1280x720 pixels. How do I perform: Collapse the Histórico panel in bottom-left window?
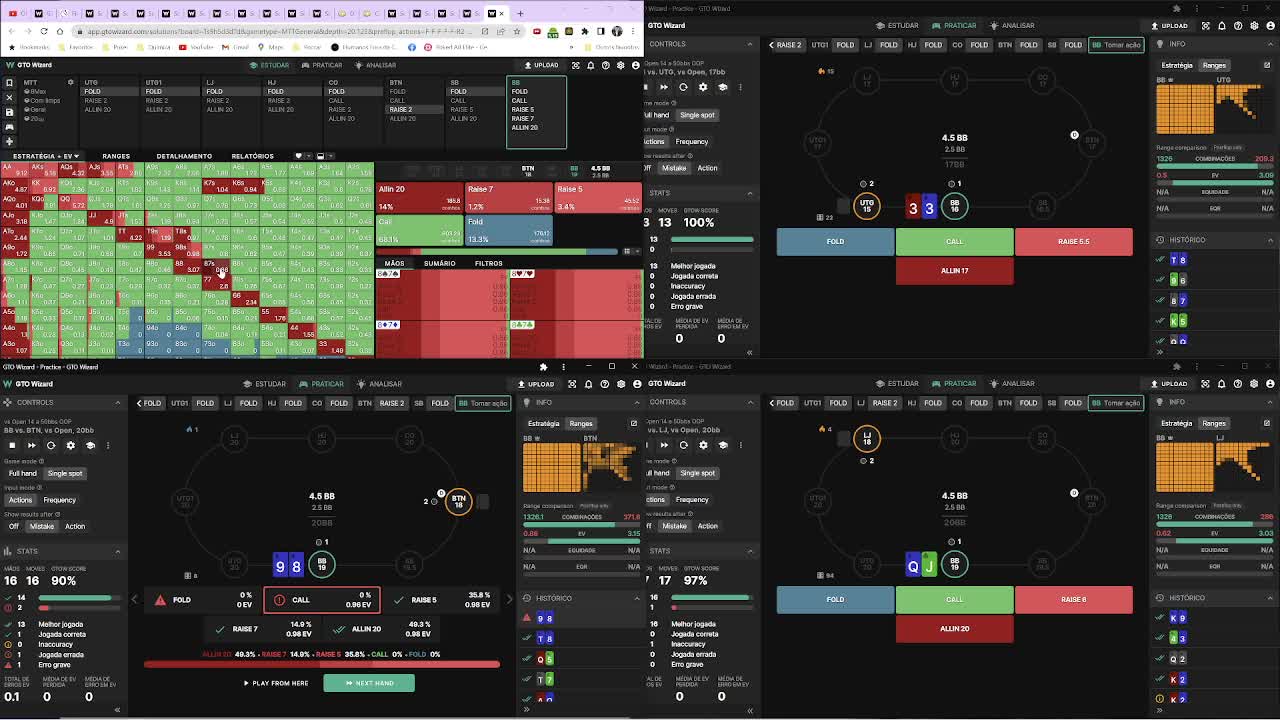(x=637, y=598)
